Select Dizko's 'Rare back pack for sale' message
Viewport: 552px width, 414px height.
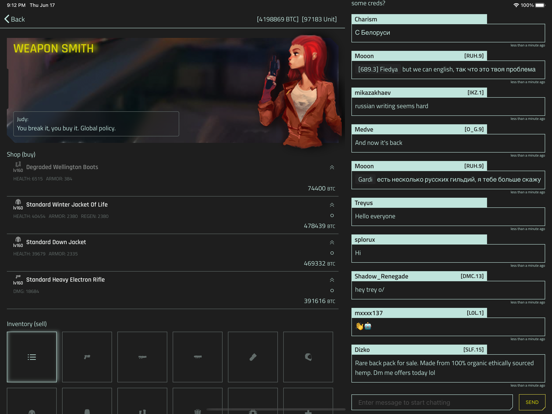click(448, 368)
